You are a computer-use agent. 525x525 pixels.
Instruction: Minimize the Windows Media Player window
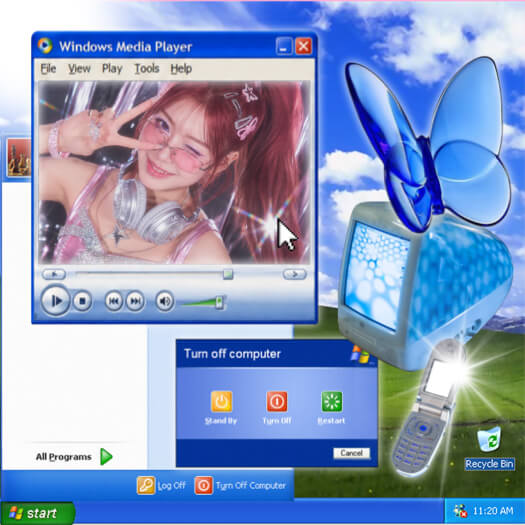[284, 46]
